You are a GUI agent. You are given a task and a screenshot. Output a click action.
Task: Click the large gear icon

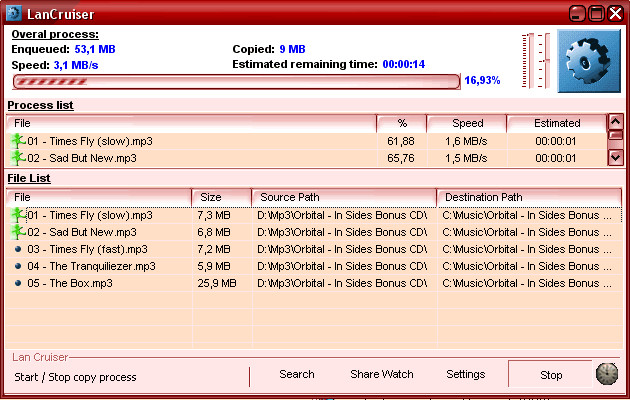click(589, 61)
